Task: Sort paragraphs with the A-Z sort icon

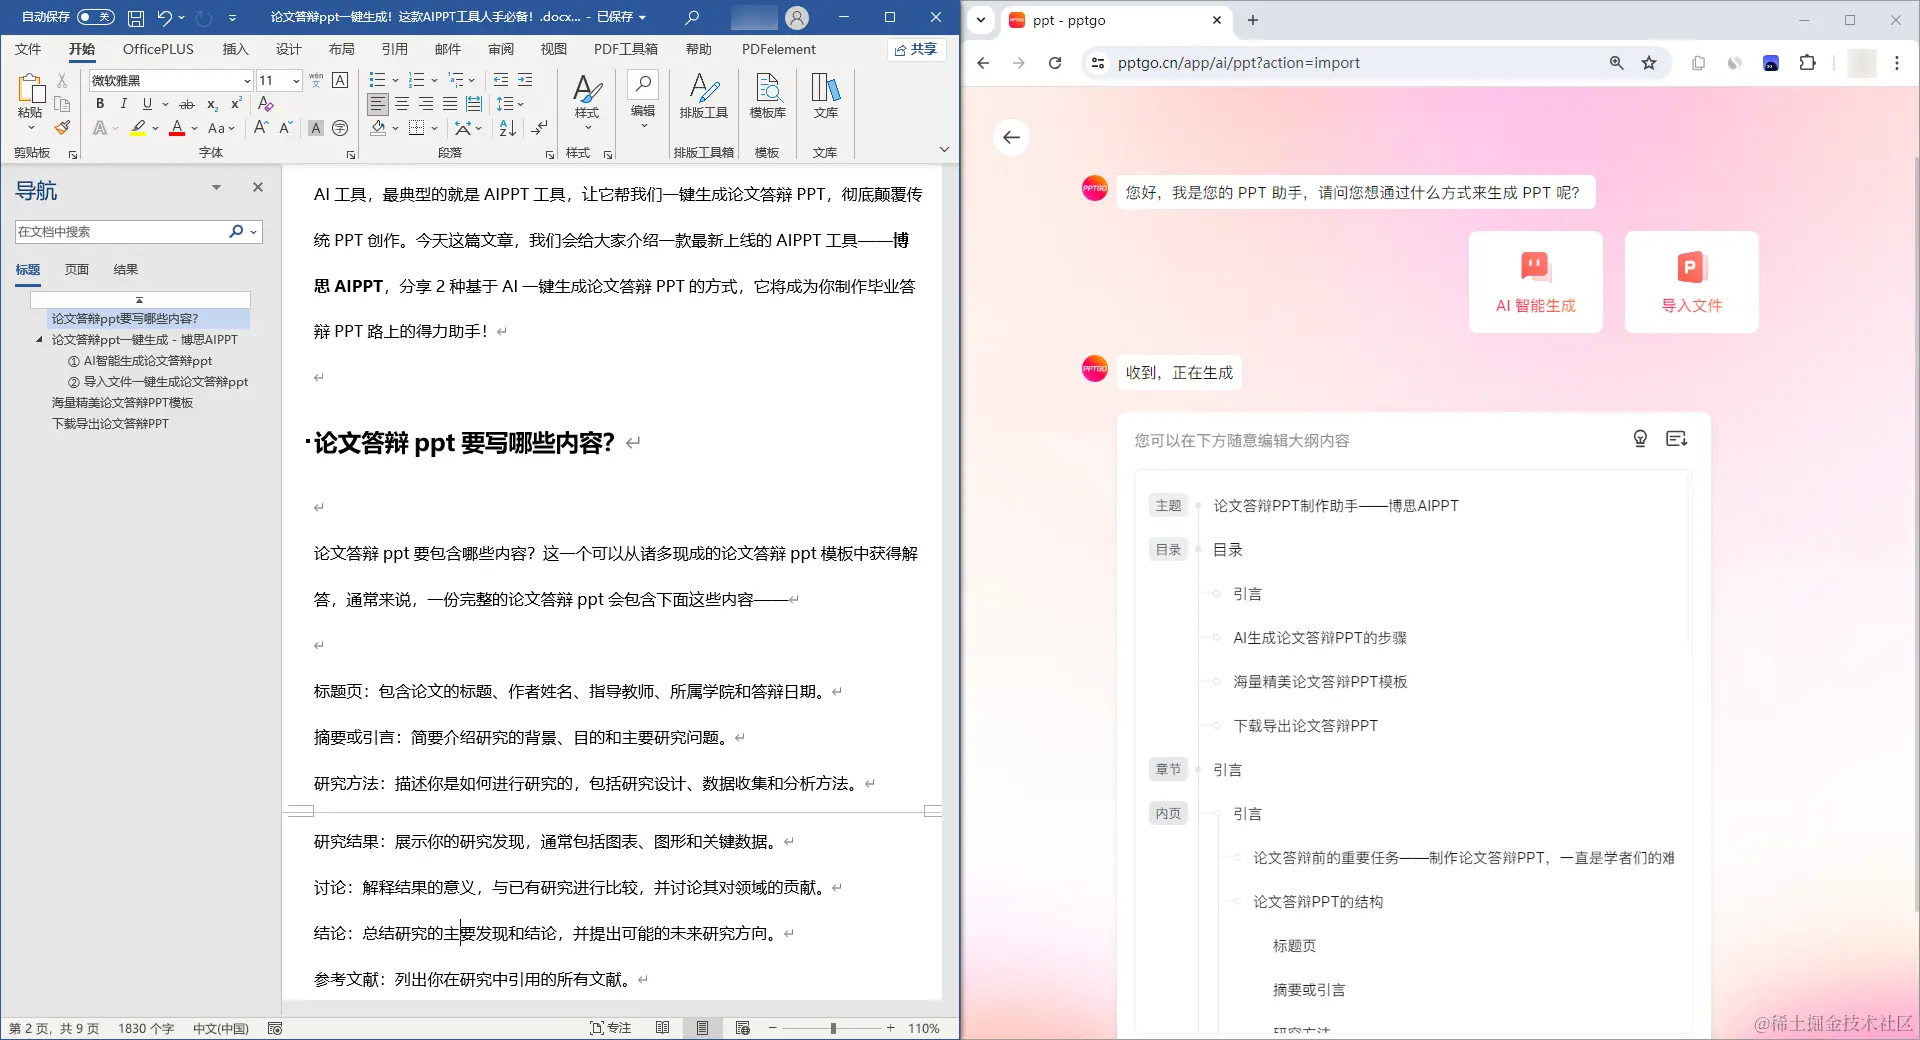Action: [508, 128]
